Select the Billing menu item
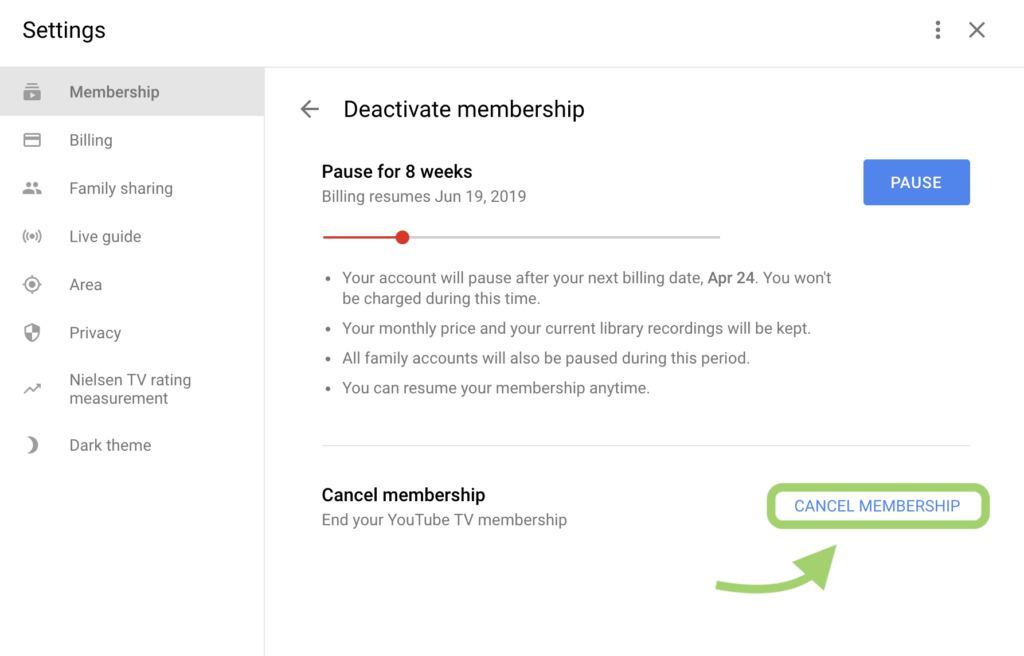Image resolution: width=1024 pixels, height=656 pixels. point(132,140)
